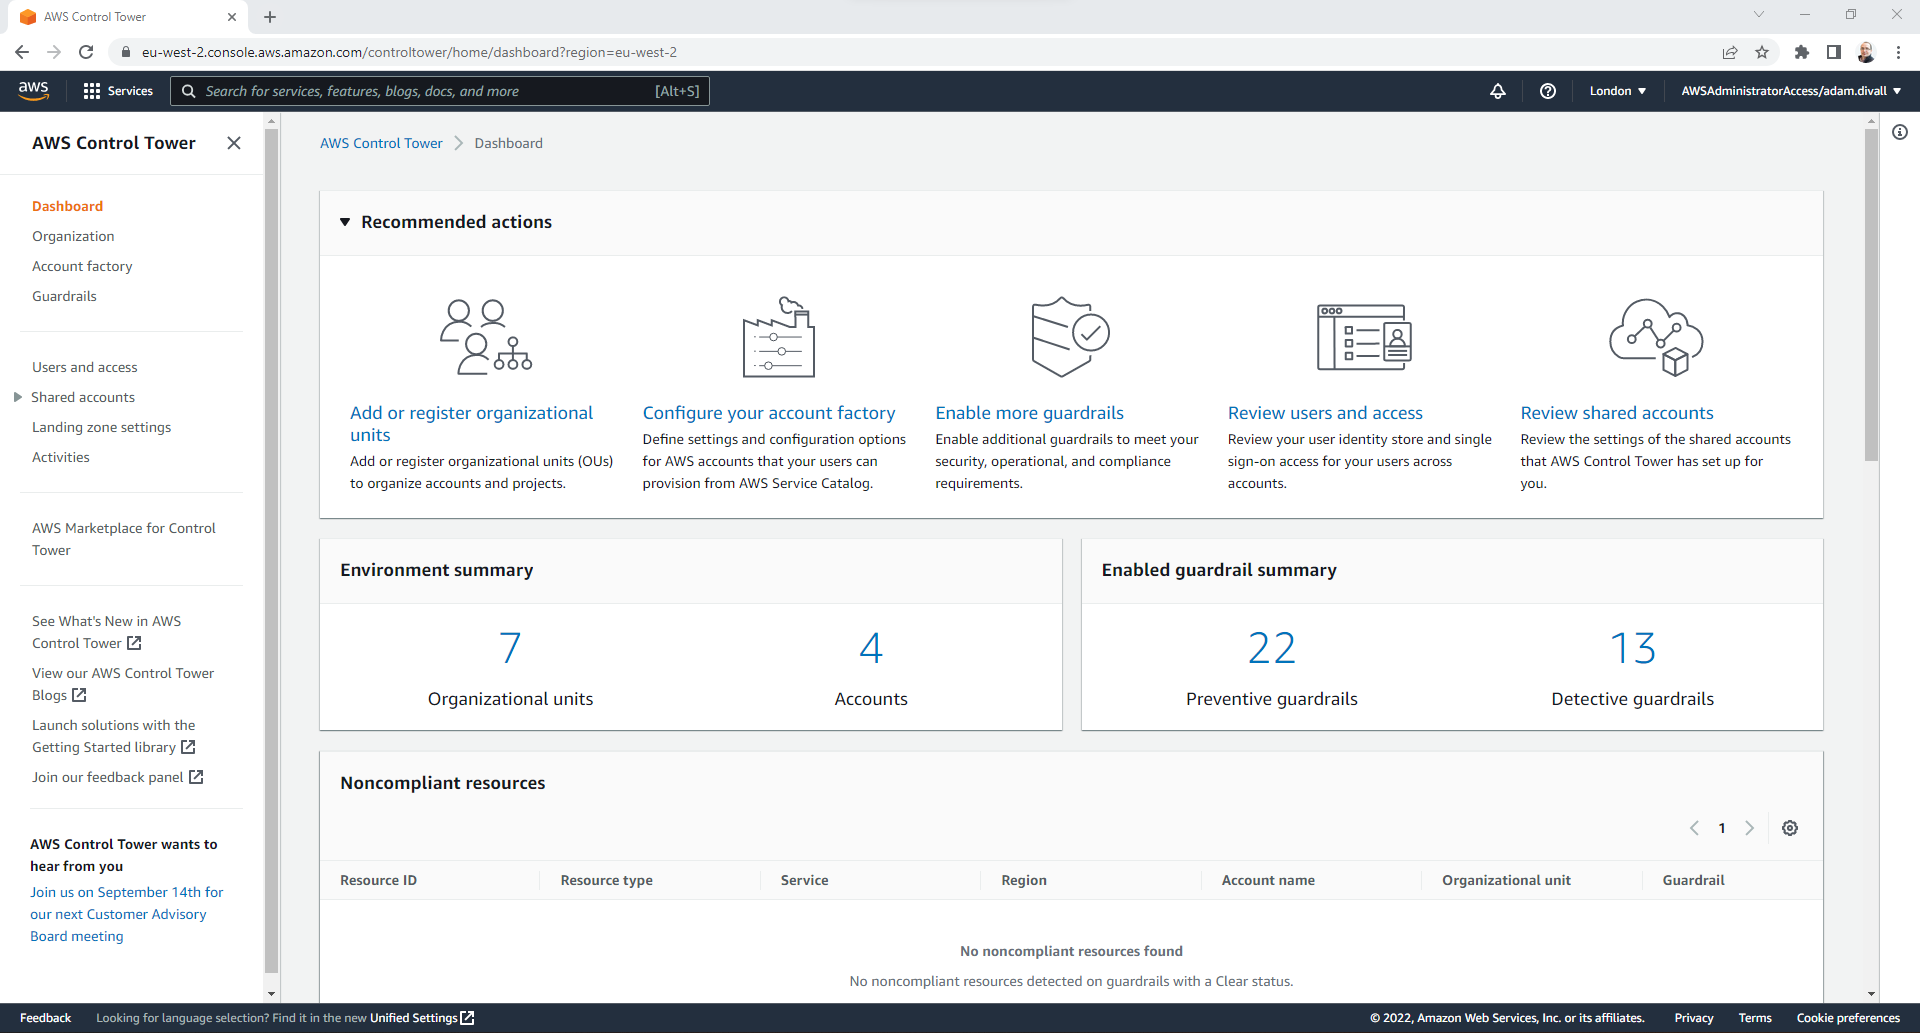Click the browser profile avatar
Viewport: 1920px width, 1033px height.
click(1866, 52)
